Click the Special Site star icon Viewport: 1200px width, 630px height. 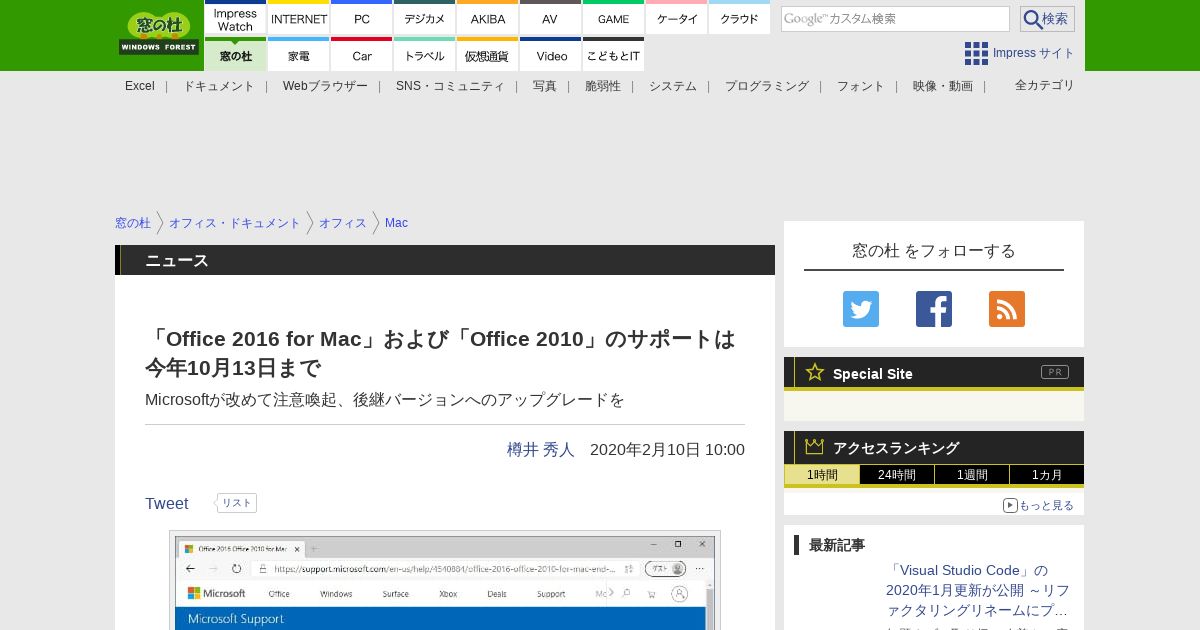pos(815,373)
